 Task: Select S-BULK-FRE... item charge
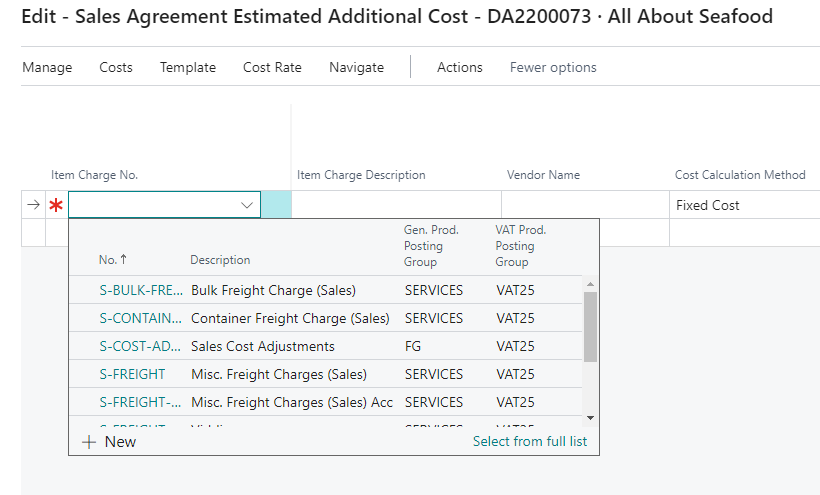pyautogui.click(x=140, y=290)
